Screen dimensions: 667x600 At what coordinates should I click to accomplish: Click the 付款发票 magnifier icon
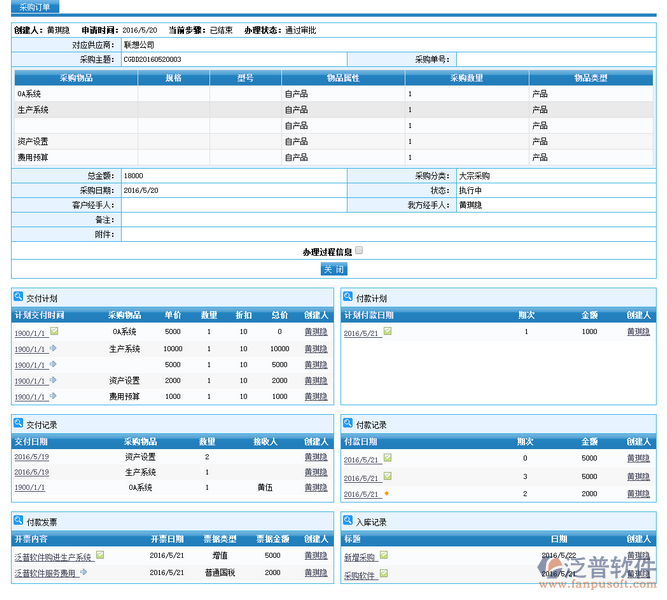pyautogui.click(x=18, y=520)
